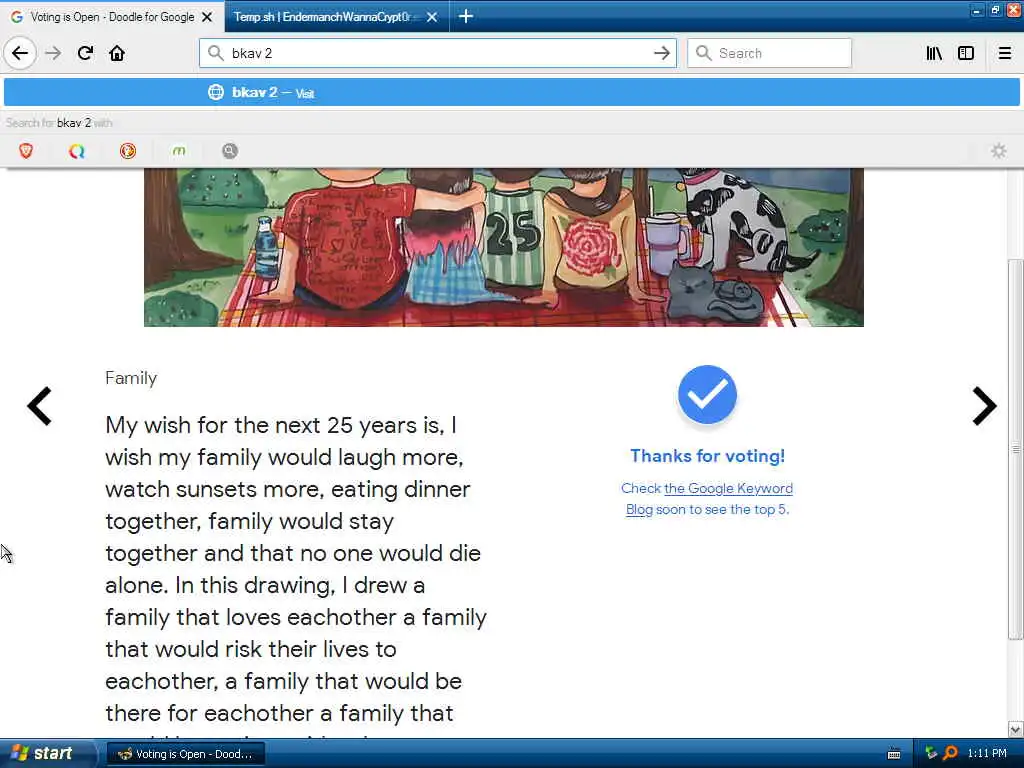Select the bkav 2 Visit suggestion

(x=511, y=93)
